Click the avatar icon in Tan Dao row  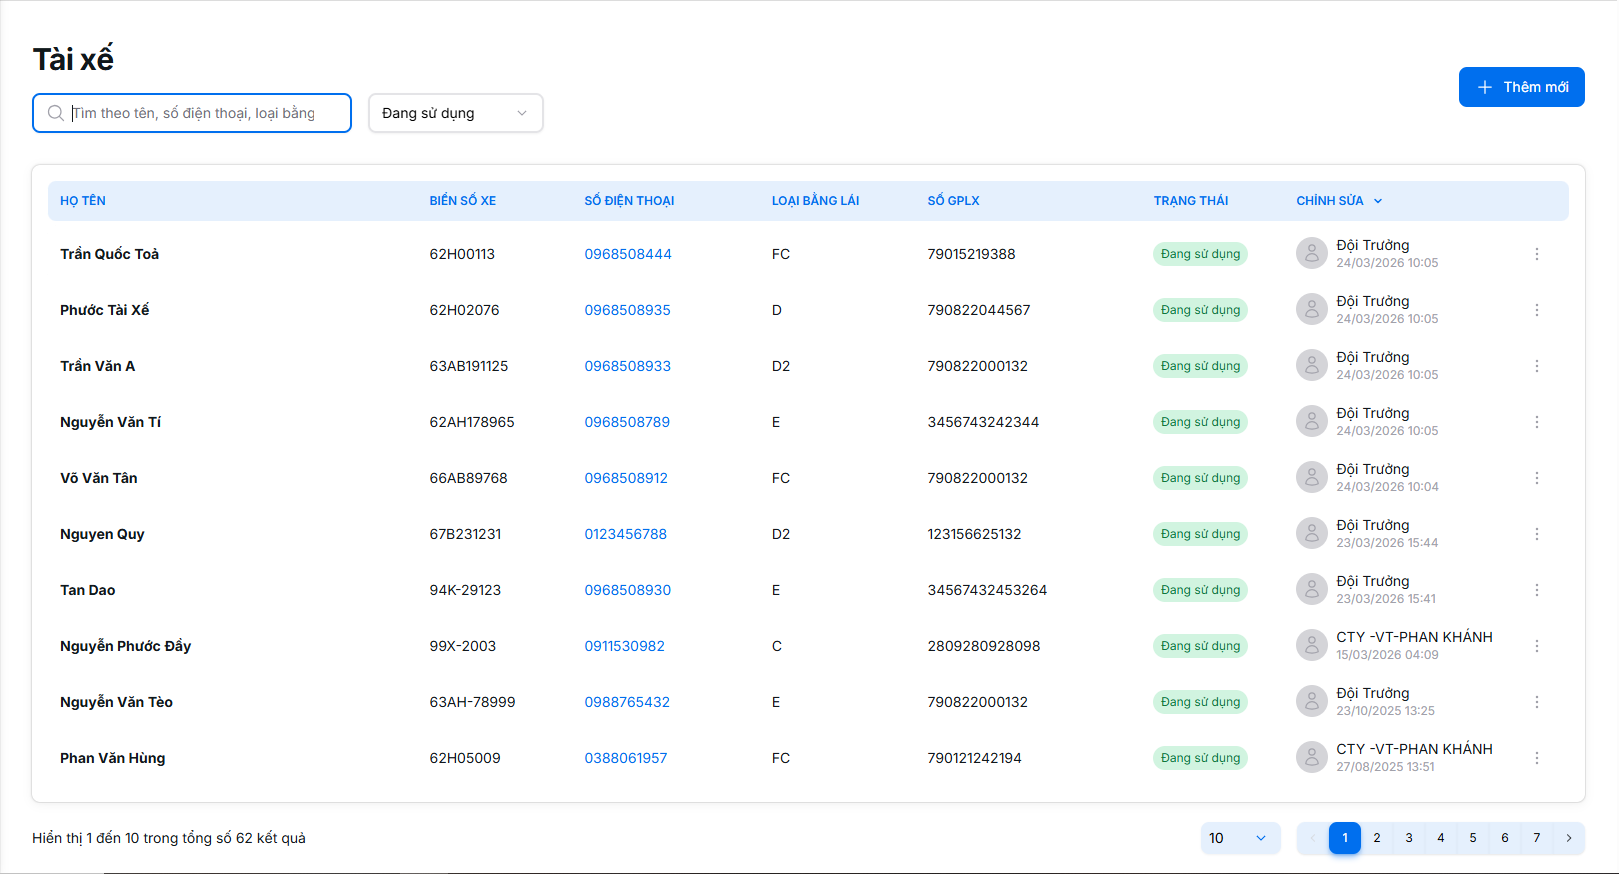coord(1311,590)
